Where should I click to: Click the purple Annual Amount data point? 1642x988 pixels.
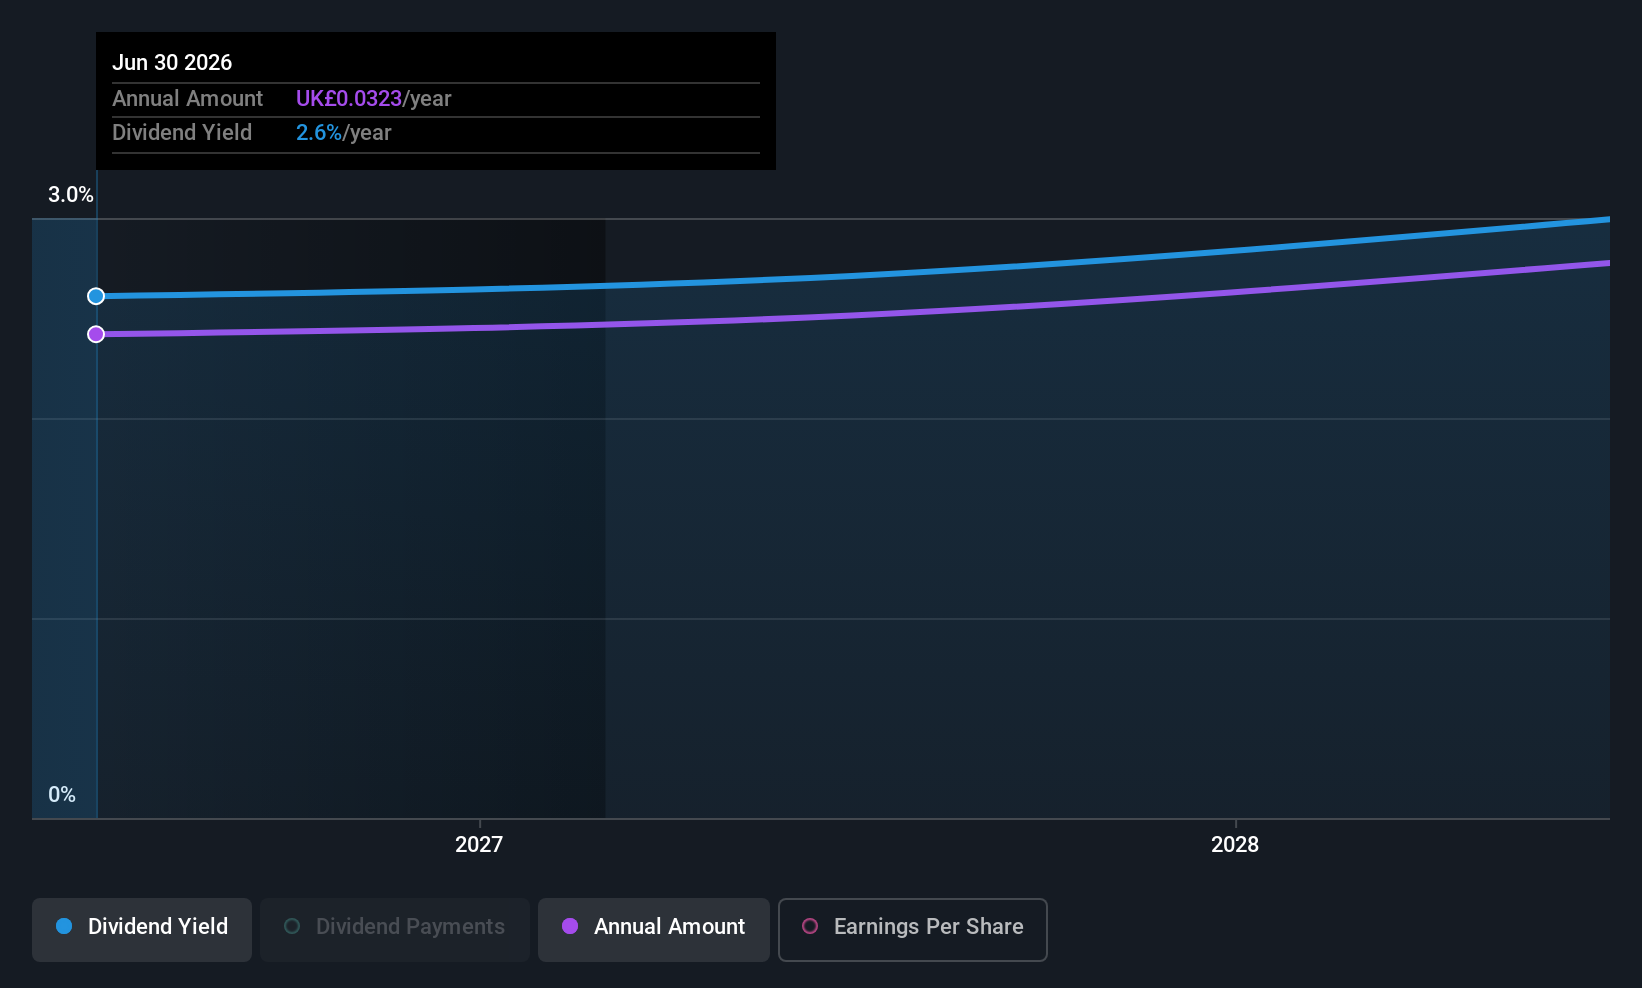point(96,334)
